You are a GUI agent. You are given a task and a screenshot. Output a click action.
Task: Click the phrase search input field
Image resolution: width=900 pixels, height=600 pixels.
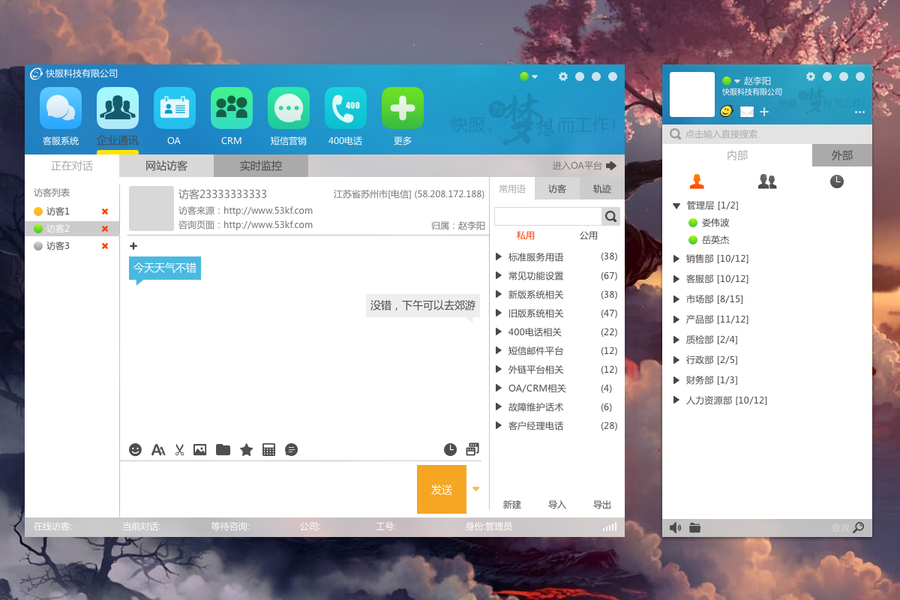pyautogui.click(x=548, y=216)
